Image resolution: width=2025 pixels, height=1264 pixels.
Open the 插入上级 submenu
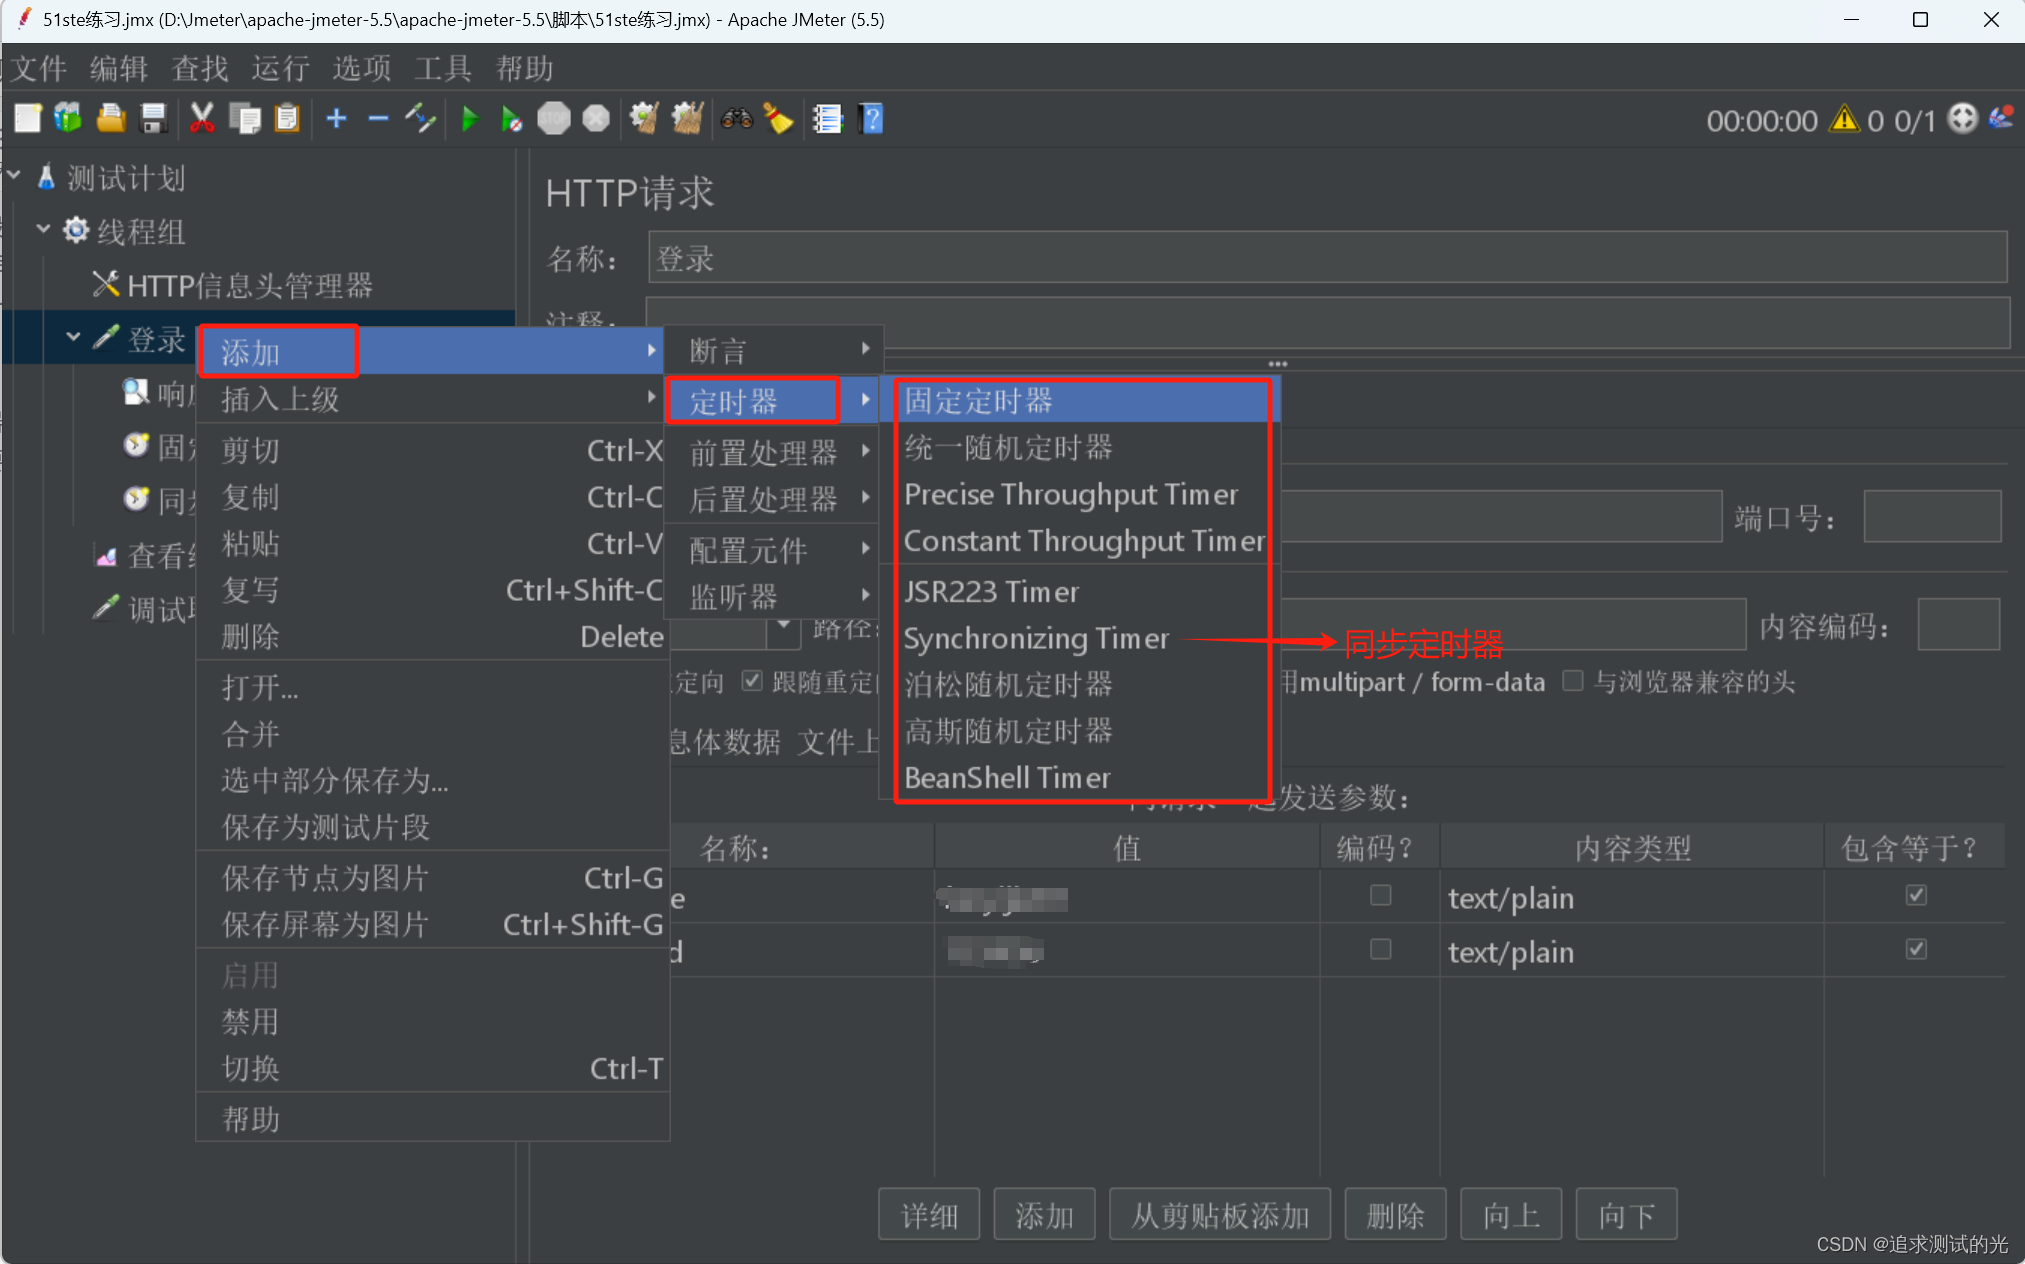pyautogui.click(x=432, y=399)
